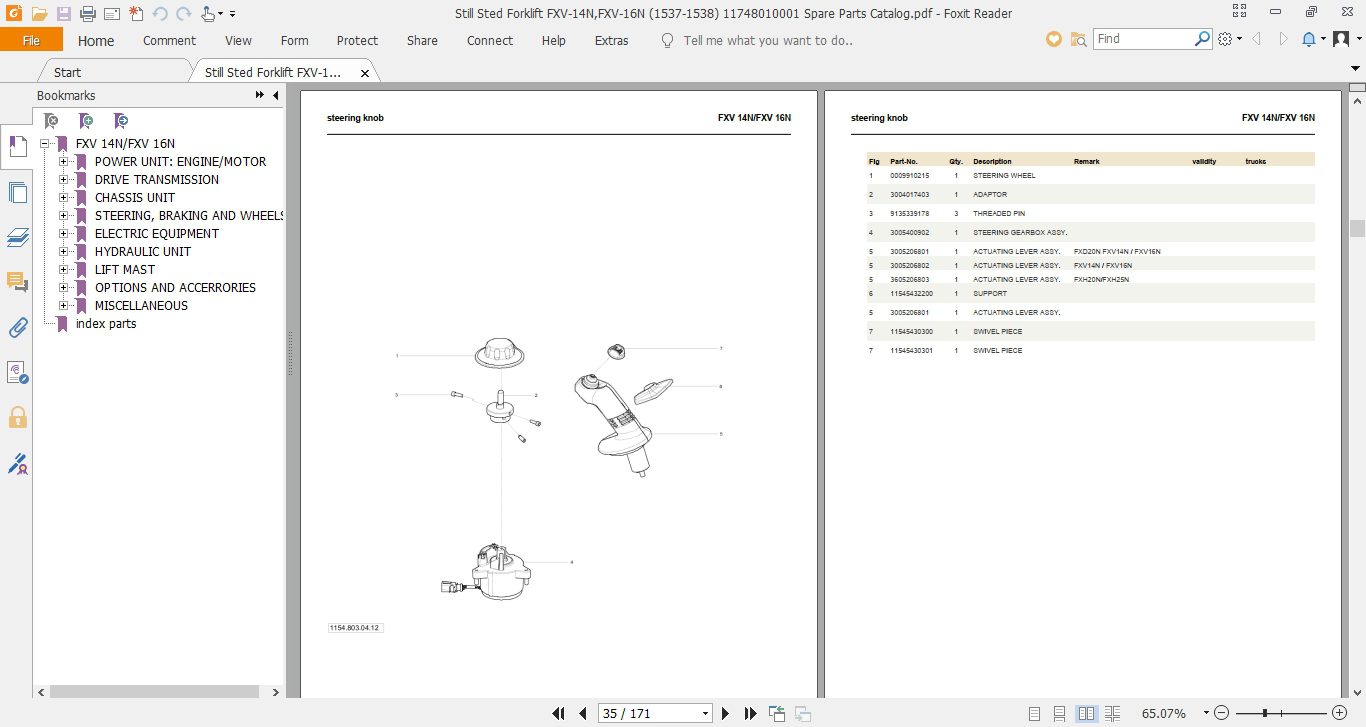Click the Print icon in quick toolbar
The width and height of the screenshot is (1366, 727).
coord(88,14)
